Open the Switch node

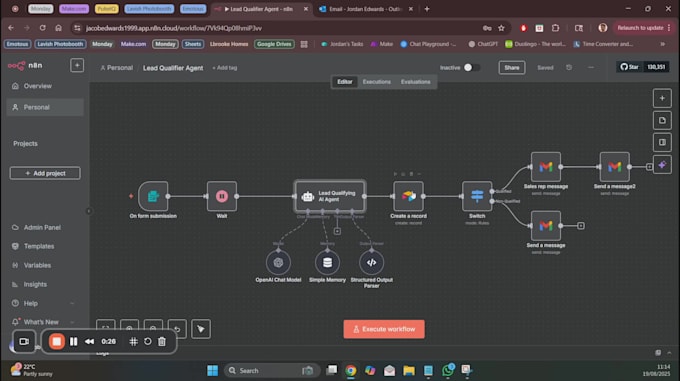477,196
